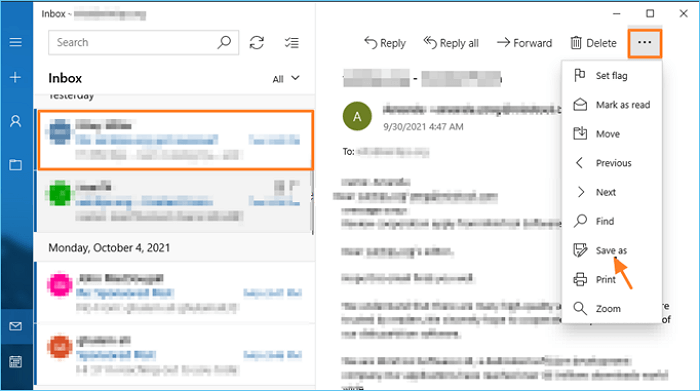The image size is (700, 391).
Task: Click Reply all button
Action: 451,43
